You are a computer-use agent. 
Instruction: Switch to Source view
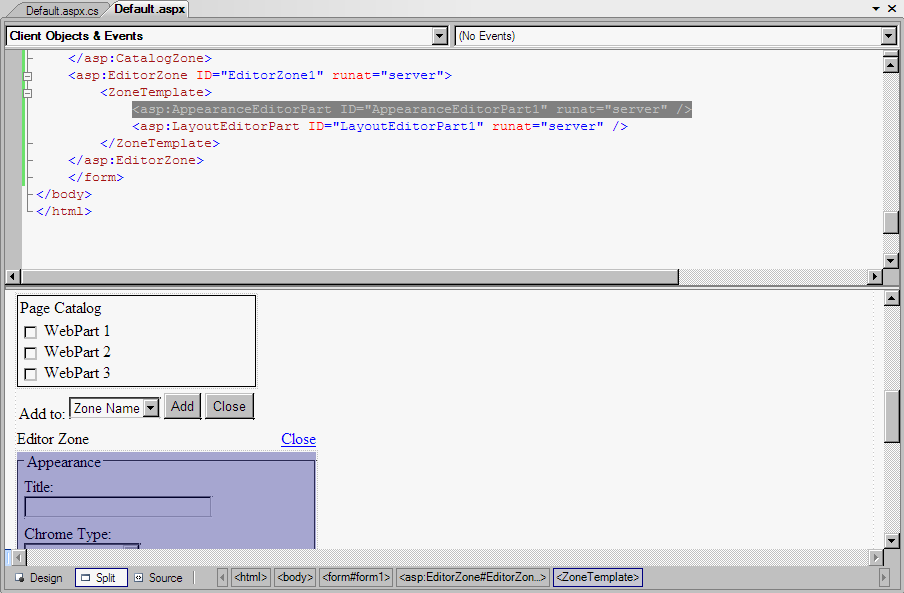point(158,577)
